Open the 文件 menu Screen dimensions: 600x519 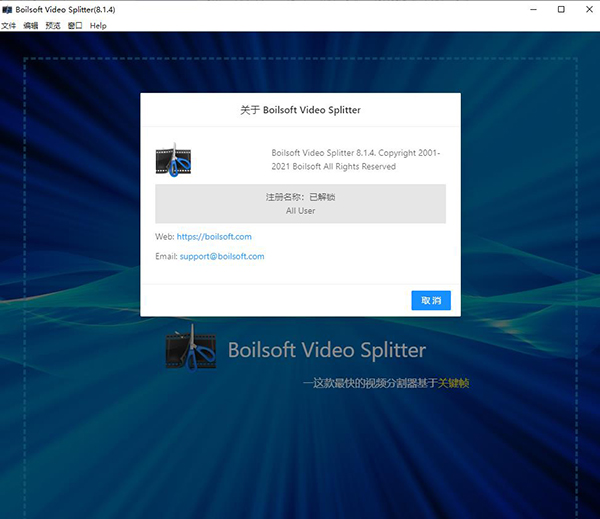click(x=8, y=26)
